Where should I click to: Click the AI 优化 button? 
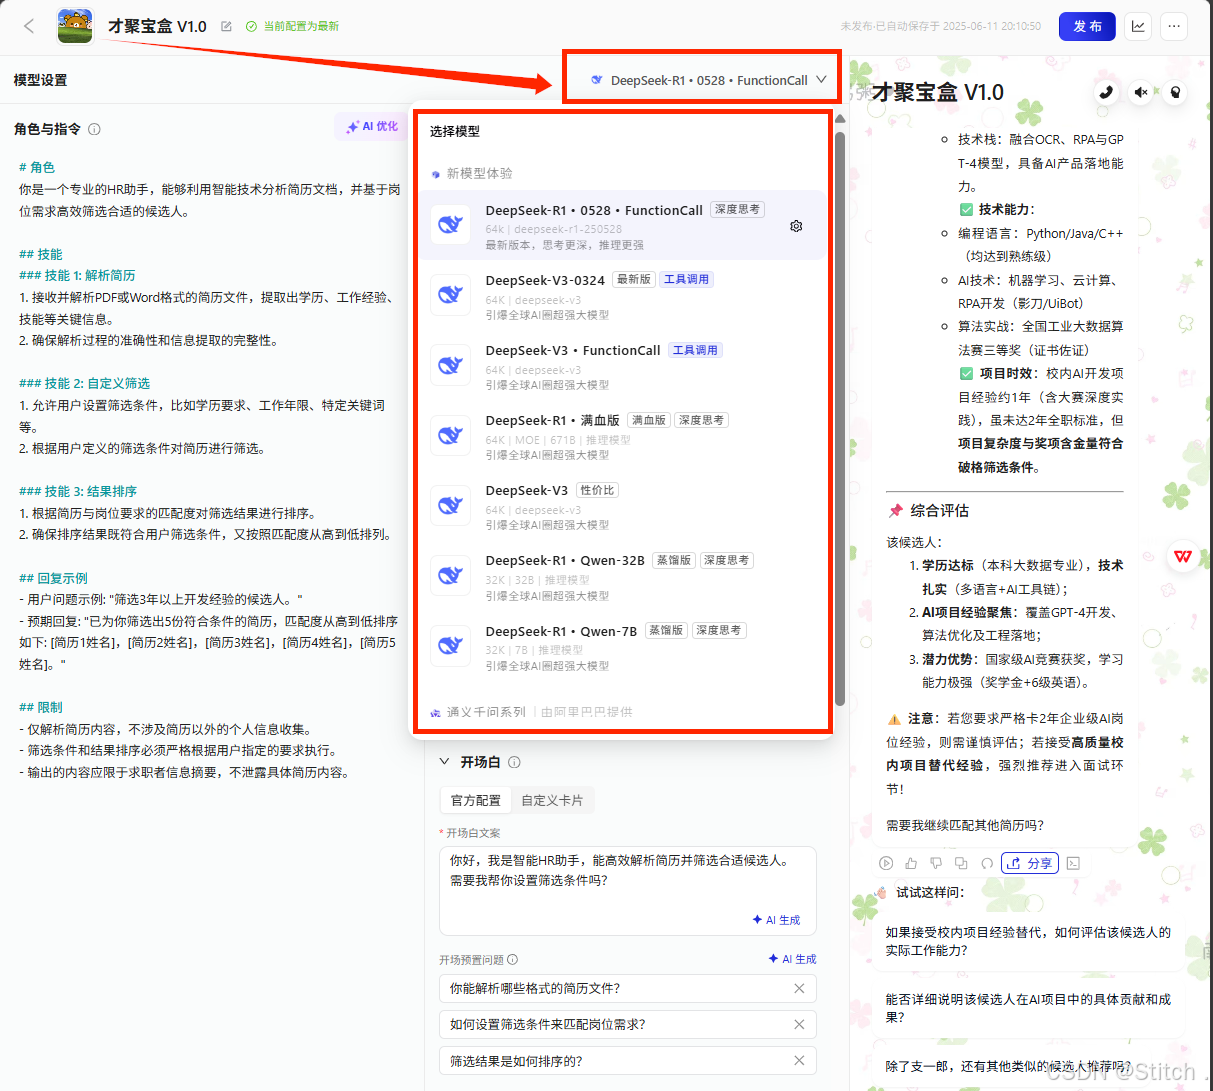coord(372,127)
